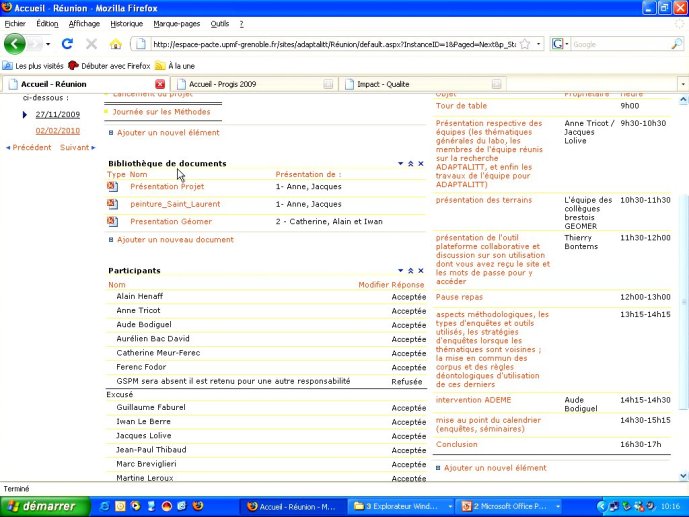Image resolution: width=689 pixels, height=517 pixels.
Task: Switch to the Impact - Qualite tab
Action: point(422,84)
